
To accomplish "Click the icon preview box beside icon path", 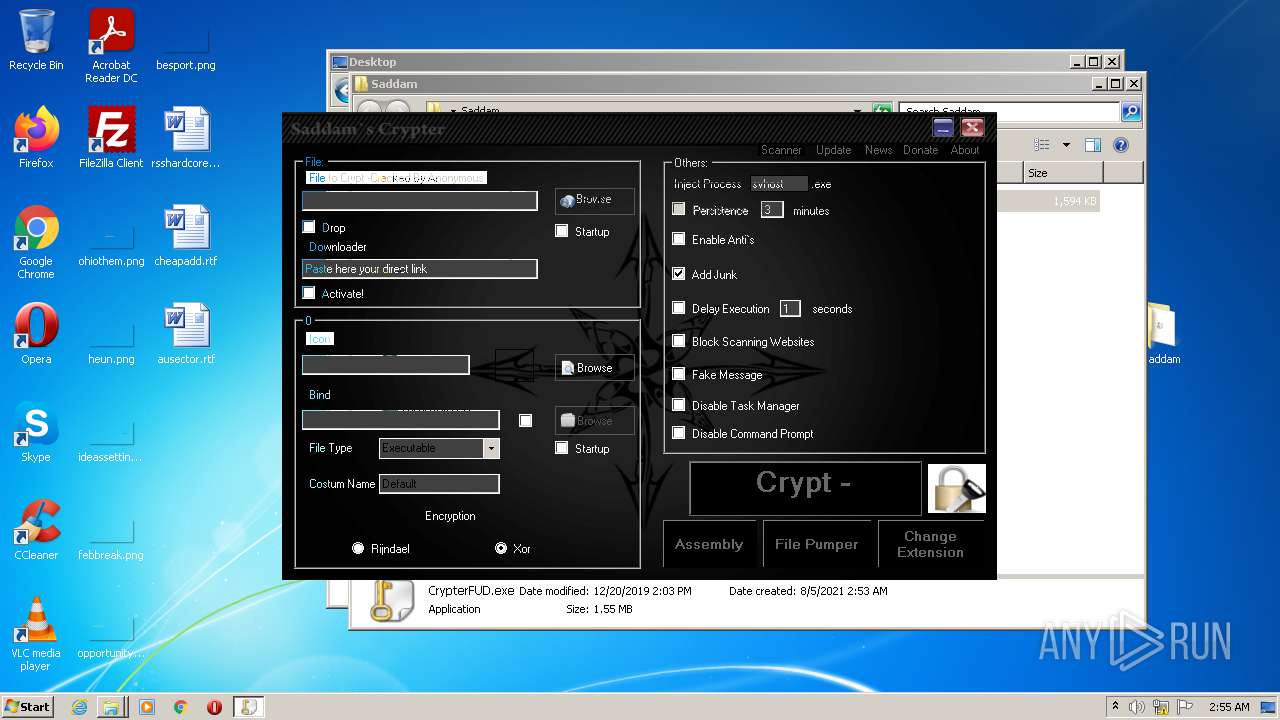I will (x=515, y=365).
